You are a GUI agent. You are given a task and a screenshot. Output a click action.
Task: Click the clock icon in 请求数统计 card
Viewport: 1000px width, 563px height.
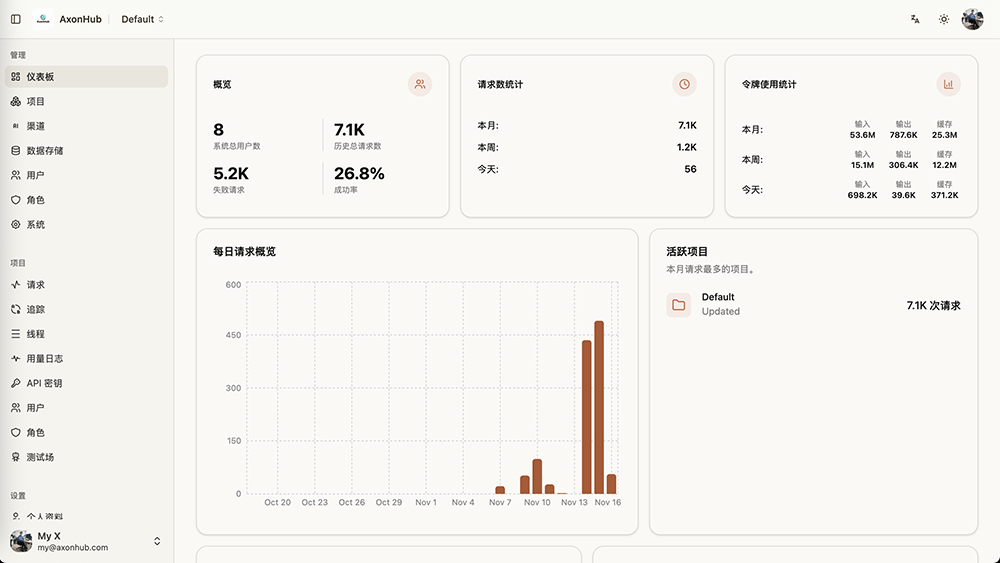pos(684,85)
